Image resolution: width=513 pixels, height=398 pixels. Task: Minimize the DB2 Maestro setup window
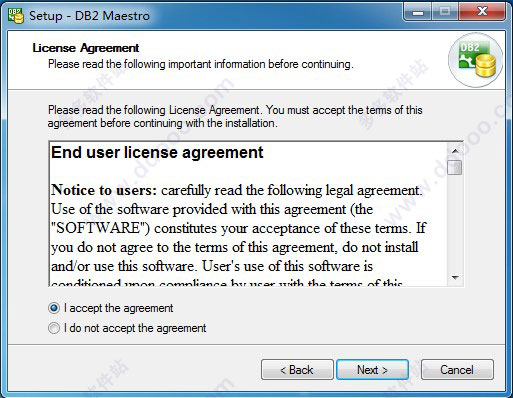click(418, 12)
